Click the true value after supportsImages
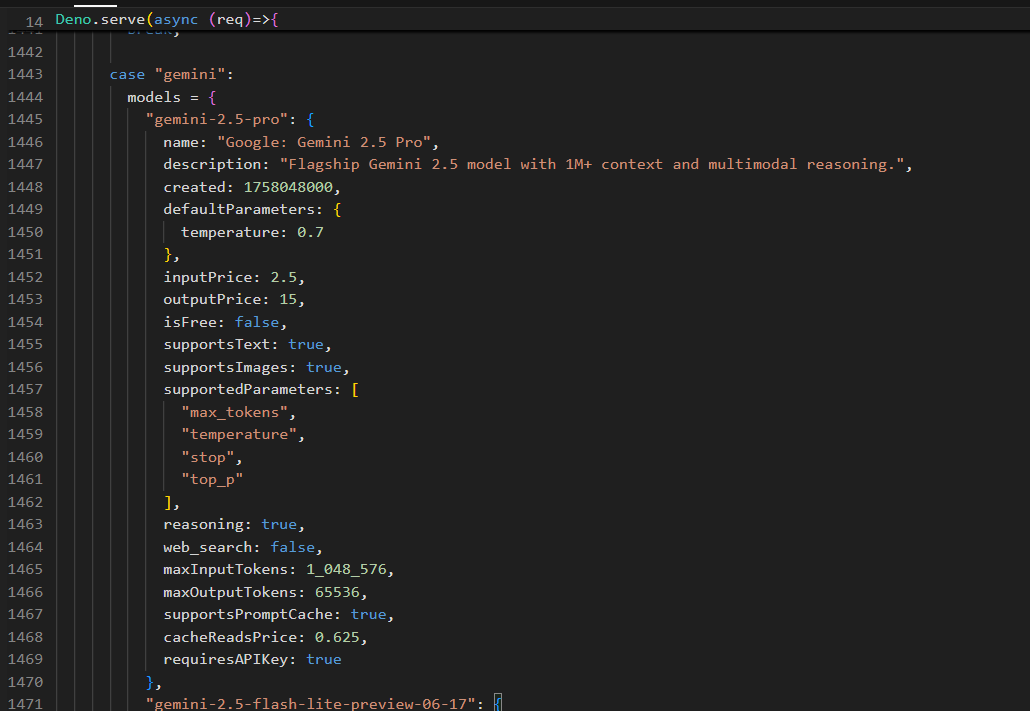 tap(324, 367)
